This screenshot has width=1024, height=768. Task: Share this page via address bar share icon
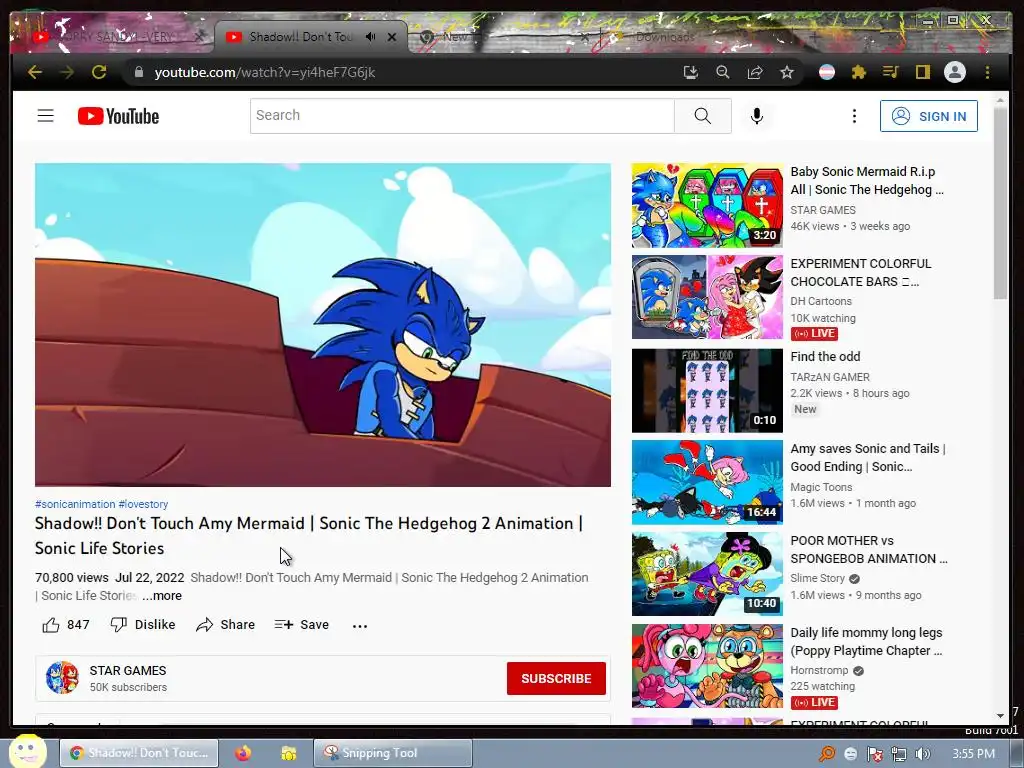tap(755, 72)
